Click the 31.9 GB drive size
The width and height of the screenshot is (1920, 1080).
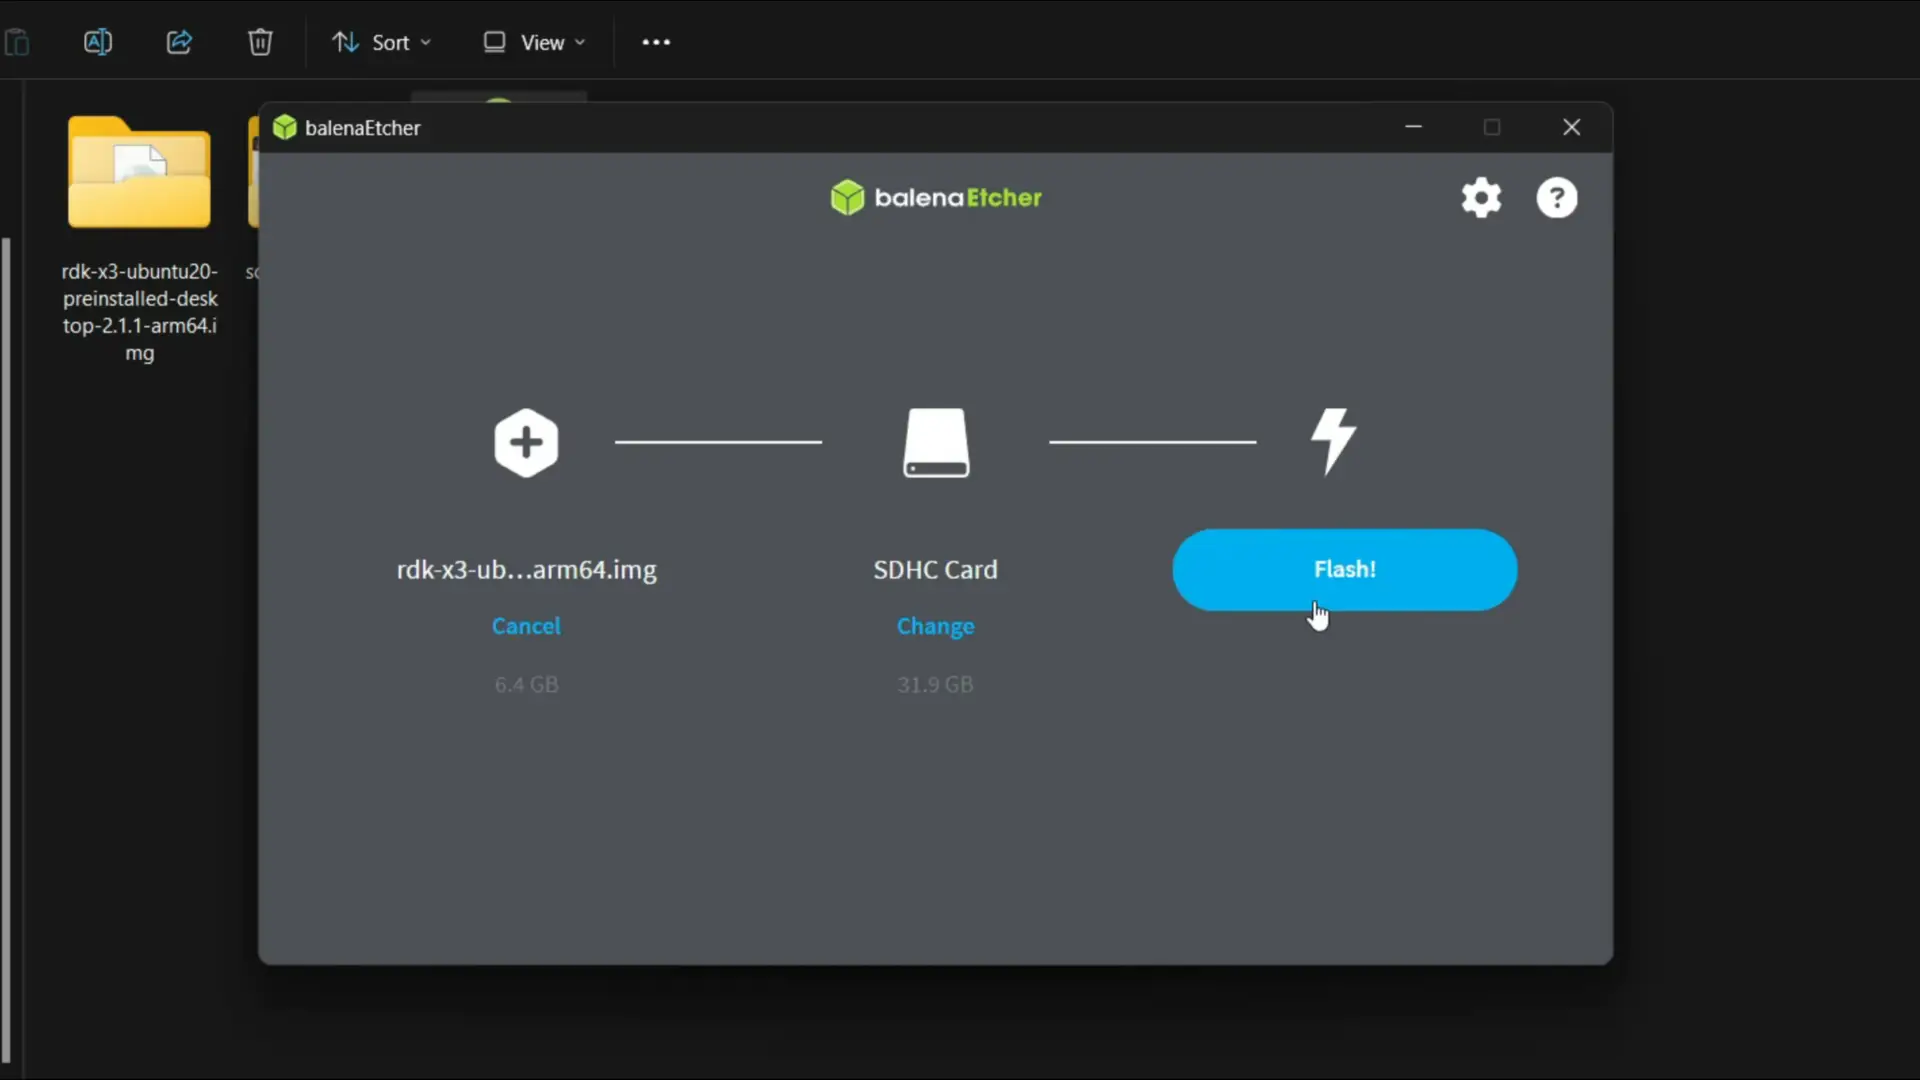coord(935,685)
